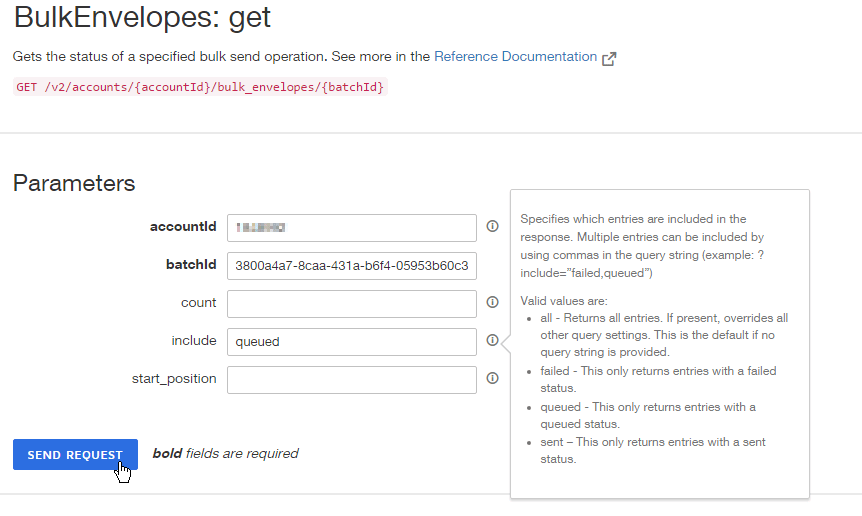This screenshot has height=516, width=862.
Task: Click the bold accountId label
Action: [183, 227]
